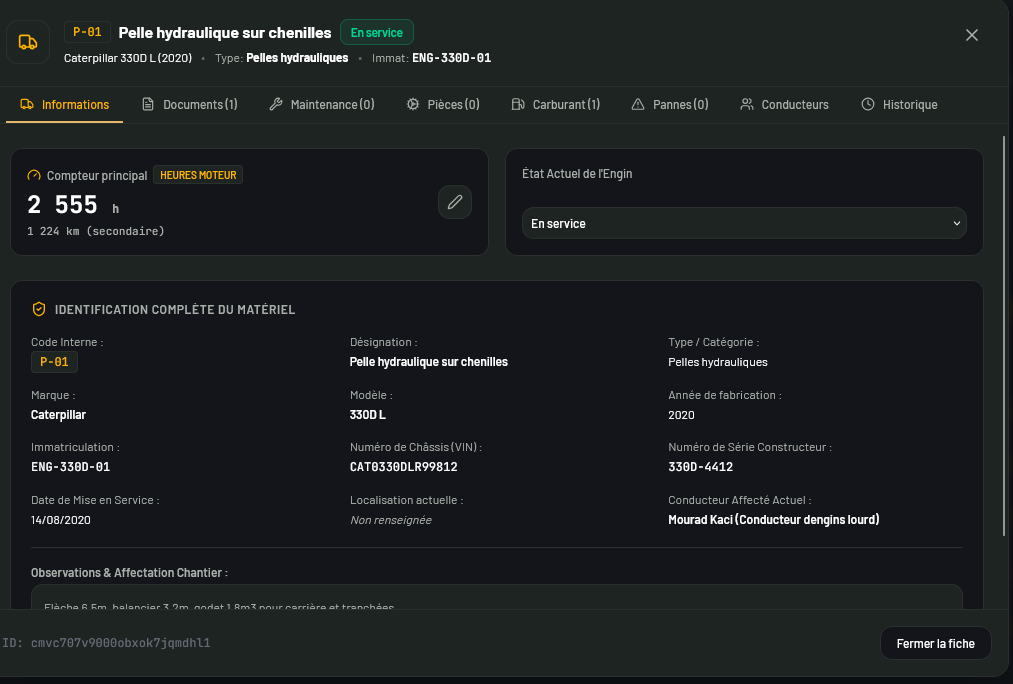1013x684 pixels.
Task: Click the Fermer la fiche button
Action: pos(935,643)
